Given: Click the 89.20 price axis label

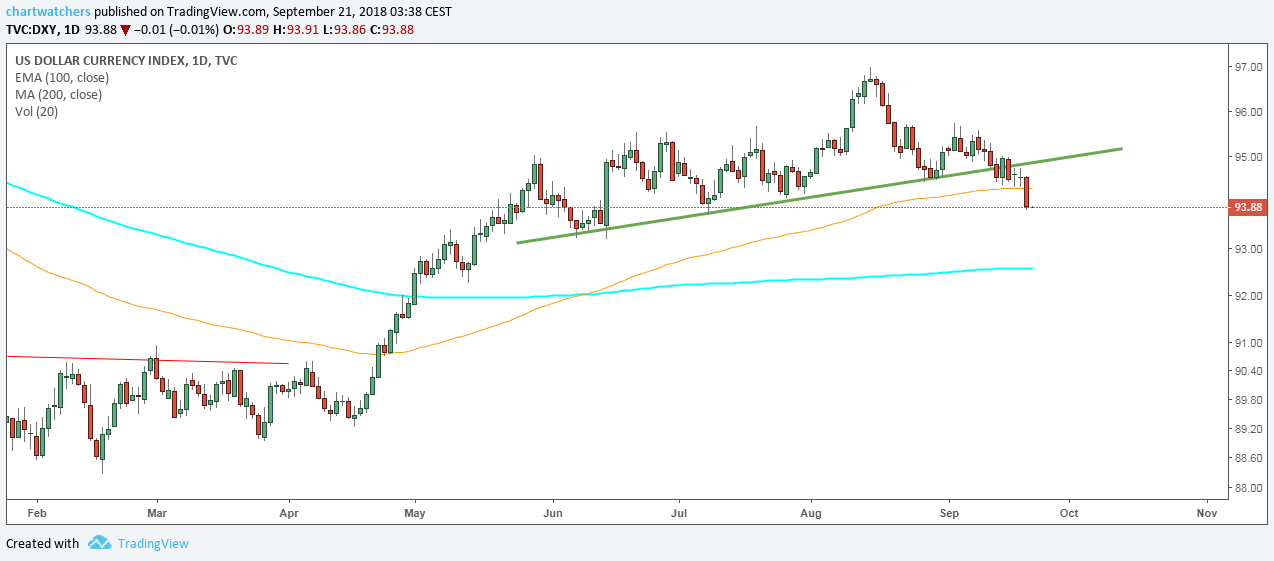Looking at the screenshot, I should tap(1247, 430).
